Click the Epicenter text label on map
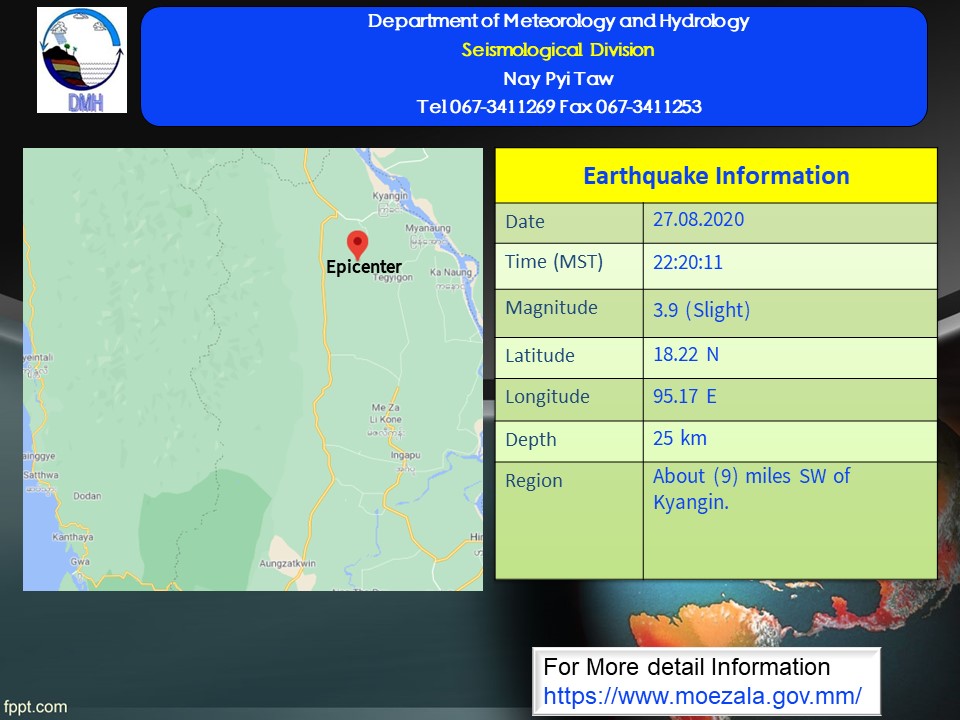The height and width of the screenshot is (720, 960). 364,267
